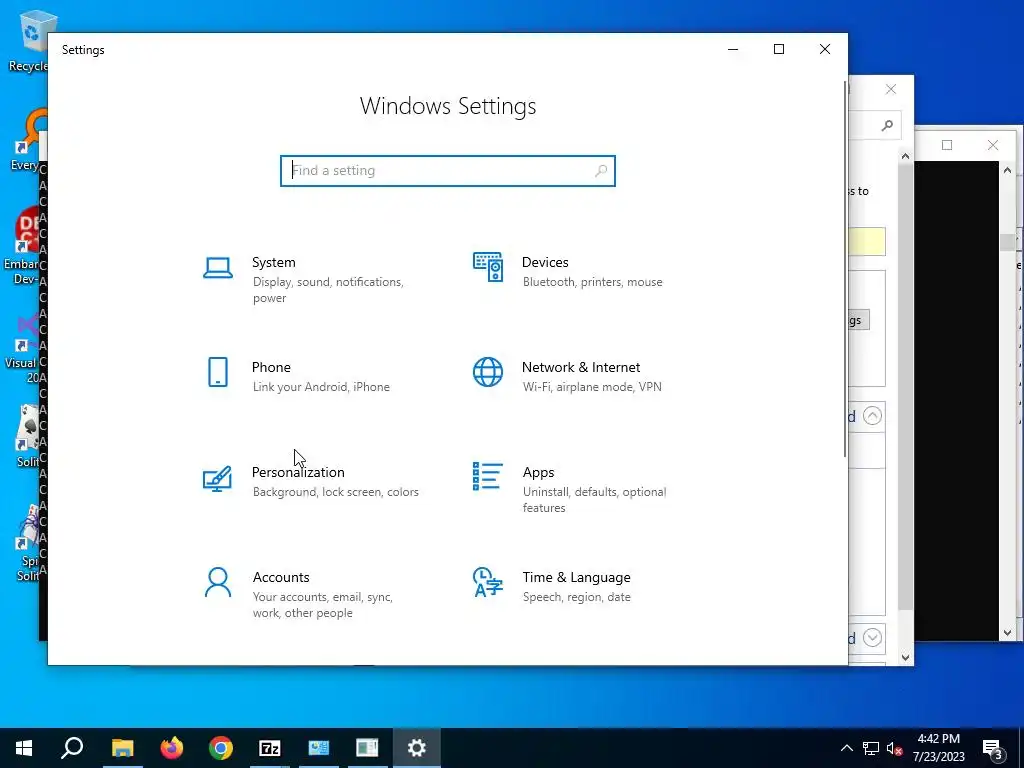The height and width of the screenshot is (768, 1024).
Task: Open Apps settings heading
Action: tap(538, 472)
